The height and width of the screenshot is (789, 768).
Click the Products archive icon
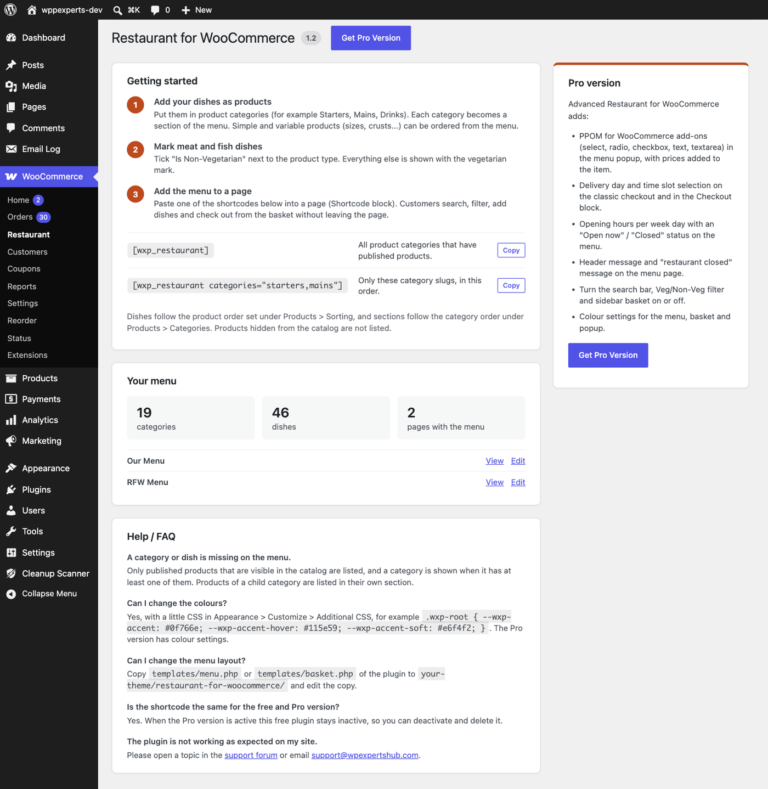coord(11,378)
